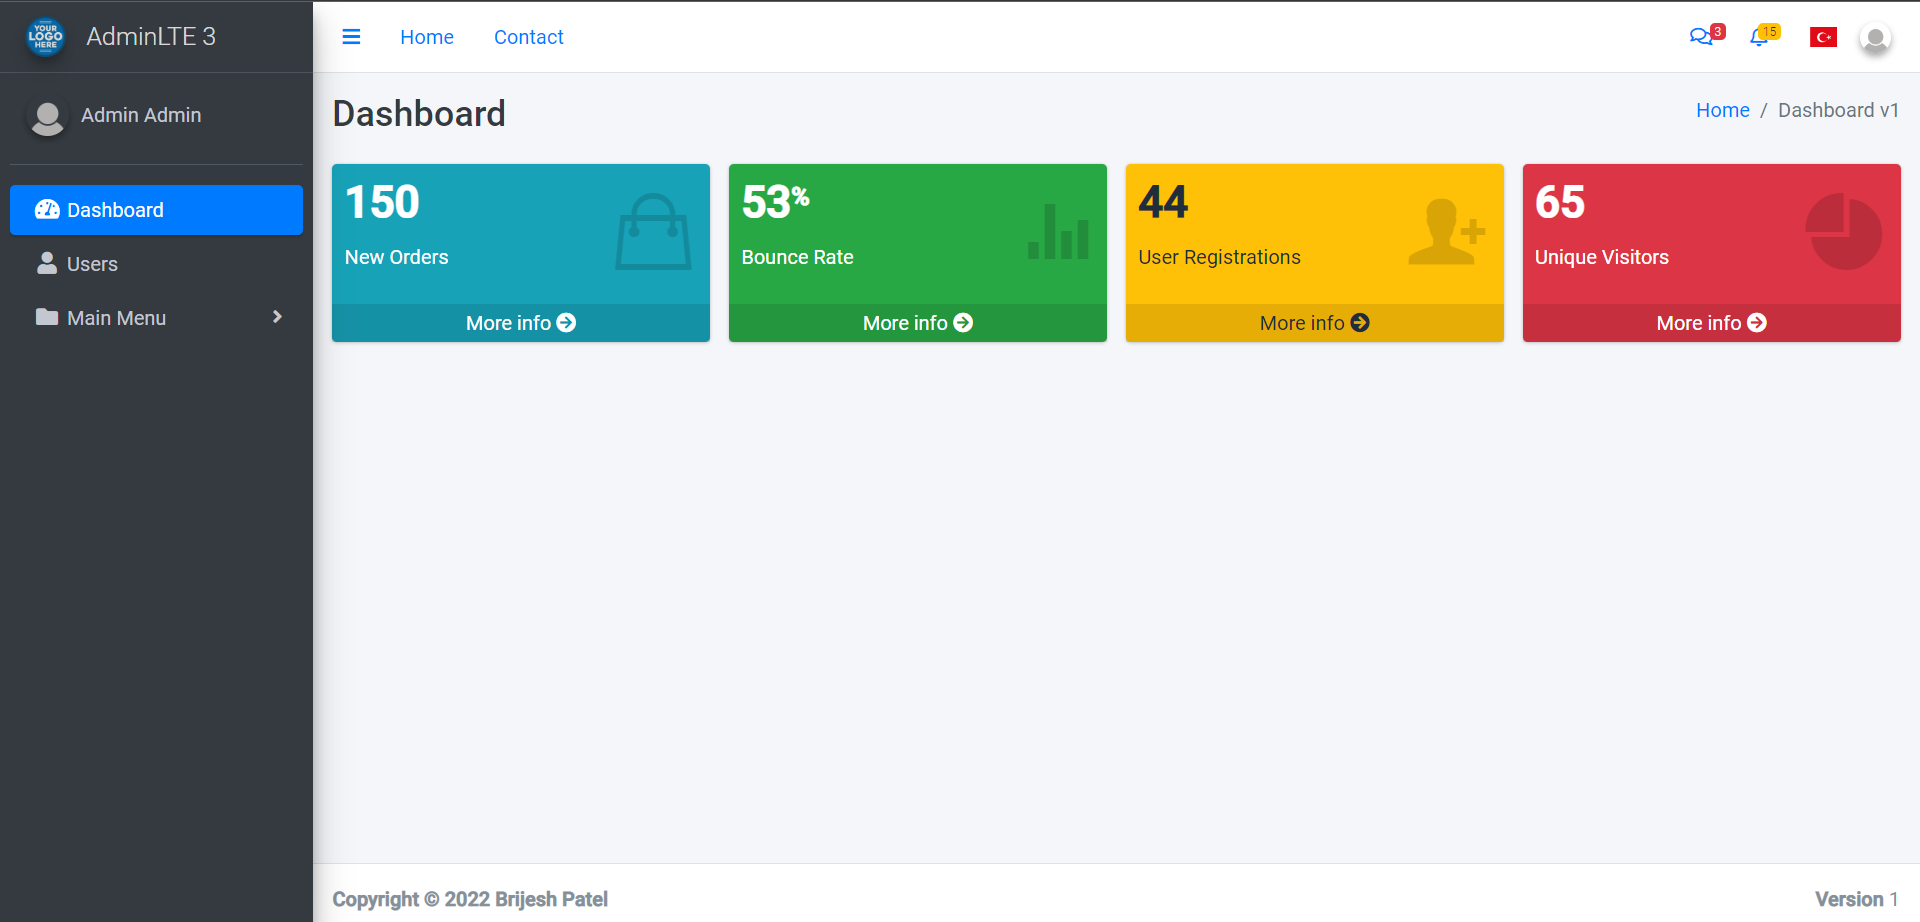This screenshot has width=1920, height=922.
Task: Click the Brijesh Patel footer link
Action: click(x=551, y=899)
